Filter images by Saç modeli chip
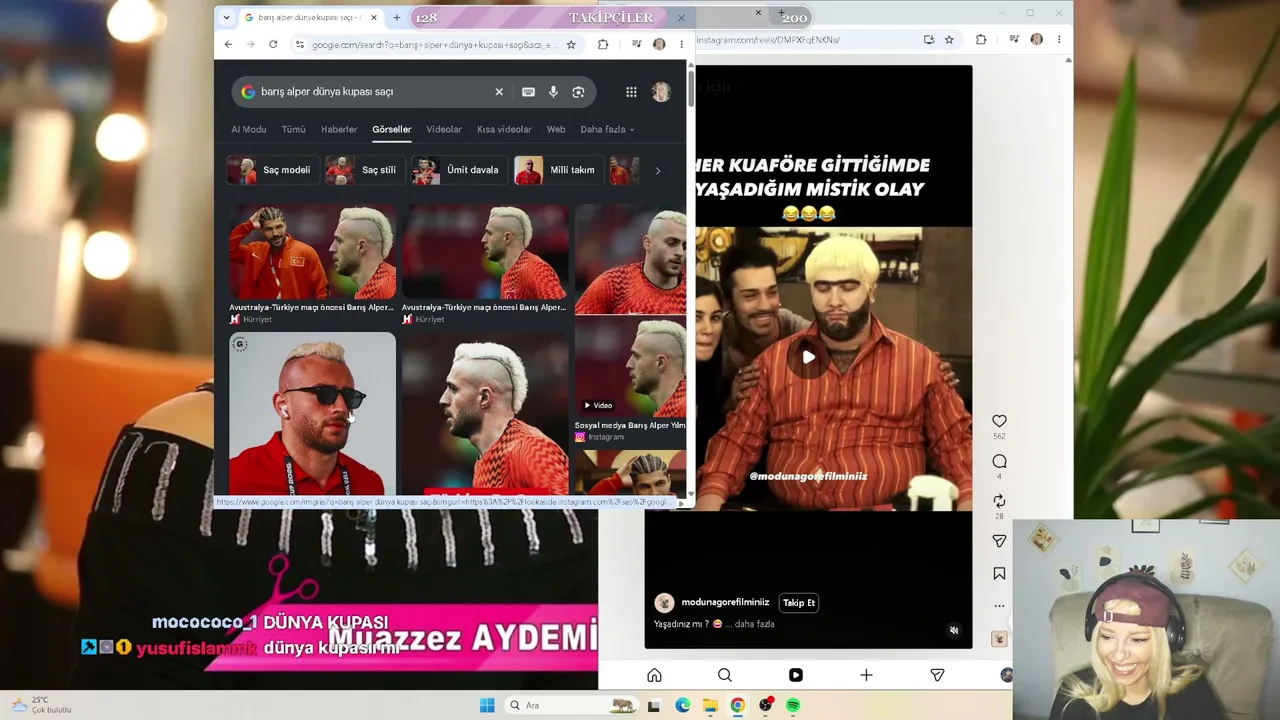Viewport: 1280px width, 720px height. (x=273, y=170)
